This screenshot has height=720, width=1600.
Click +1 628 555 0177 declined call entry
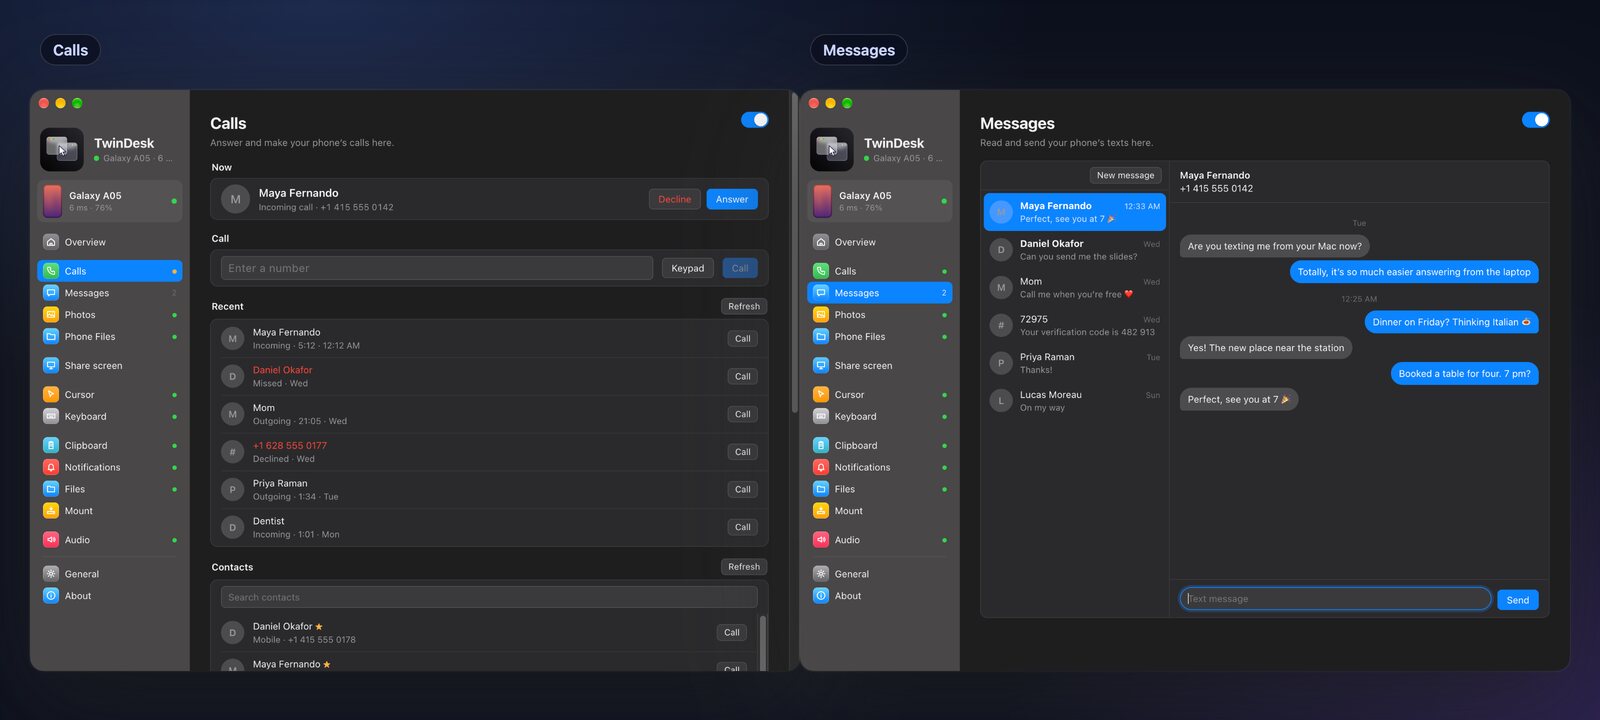pos(489,452)
